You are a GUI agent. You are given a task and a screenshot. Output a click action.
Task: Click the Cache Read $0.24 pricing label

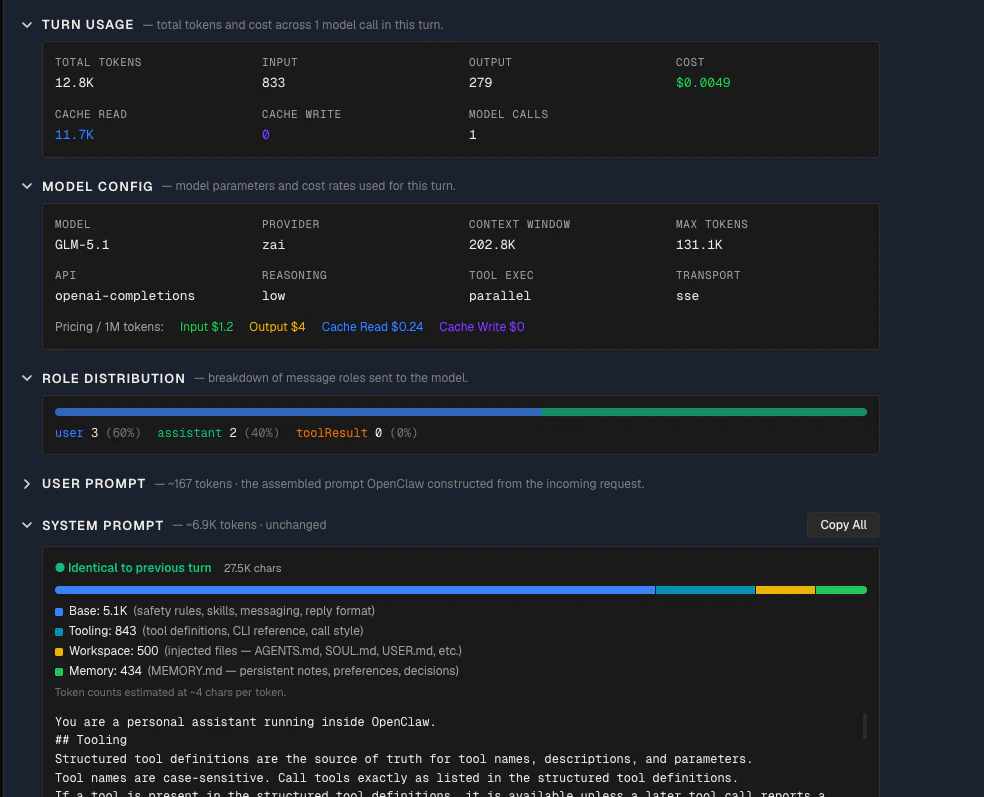(x=372, y=327)
